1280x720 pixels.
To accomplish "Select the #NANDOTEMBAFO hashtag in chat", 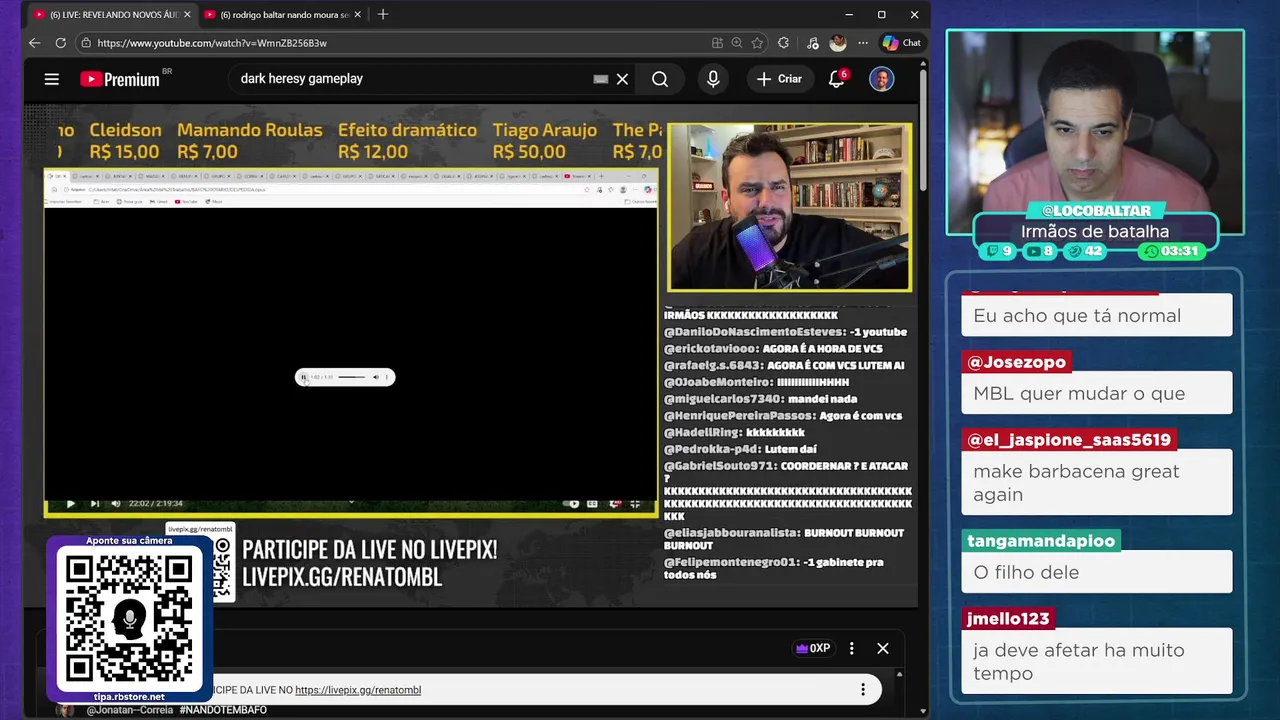I will 223,710.
